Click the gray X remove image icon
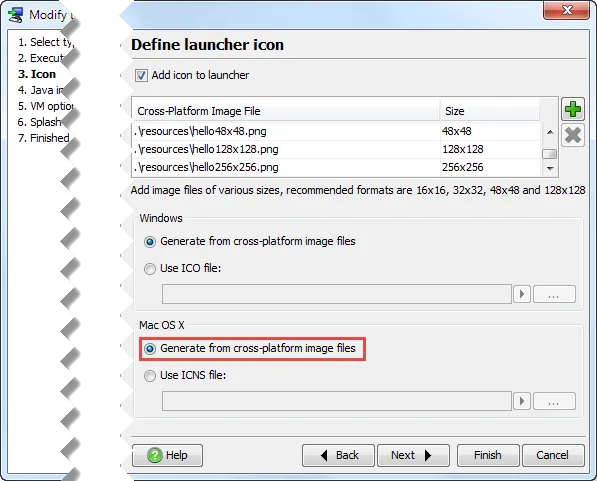Screen dimensions: 597x481 573,135
